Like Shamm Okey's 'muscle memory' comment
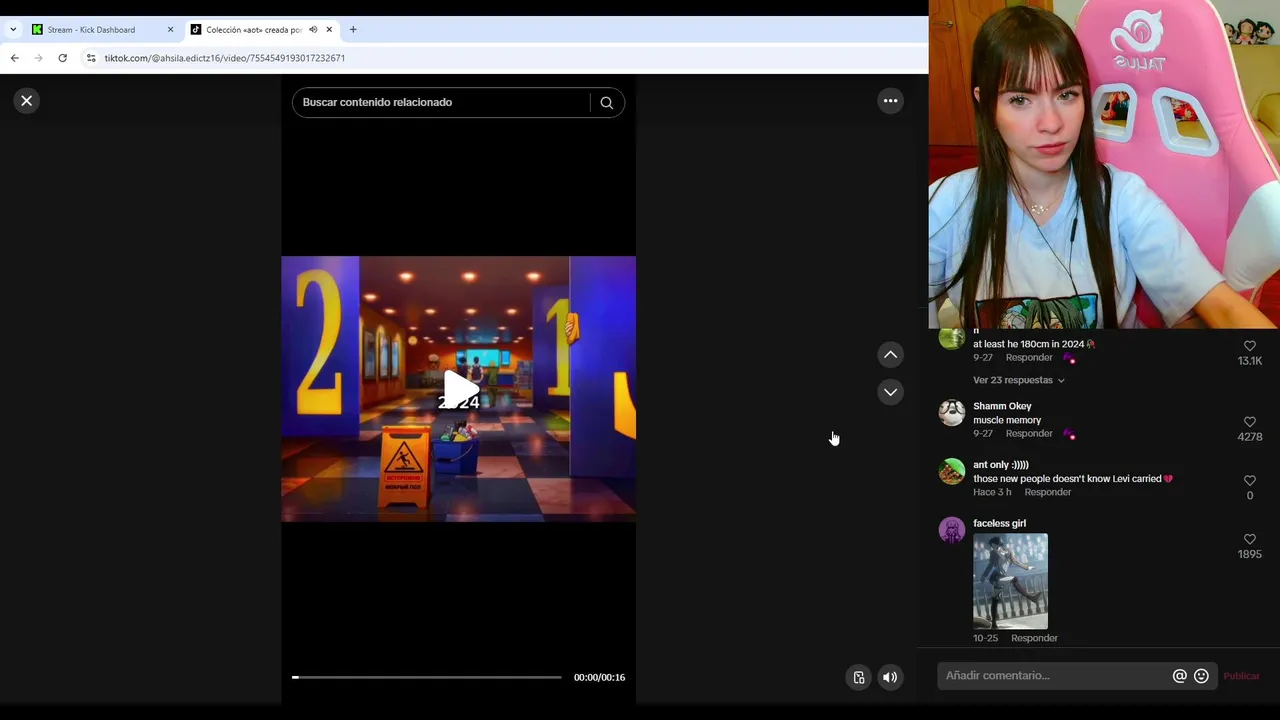 [x=1250, y=422]
